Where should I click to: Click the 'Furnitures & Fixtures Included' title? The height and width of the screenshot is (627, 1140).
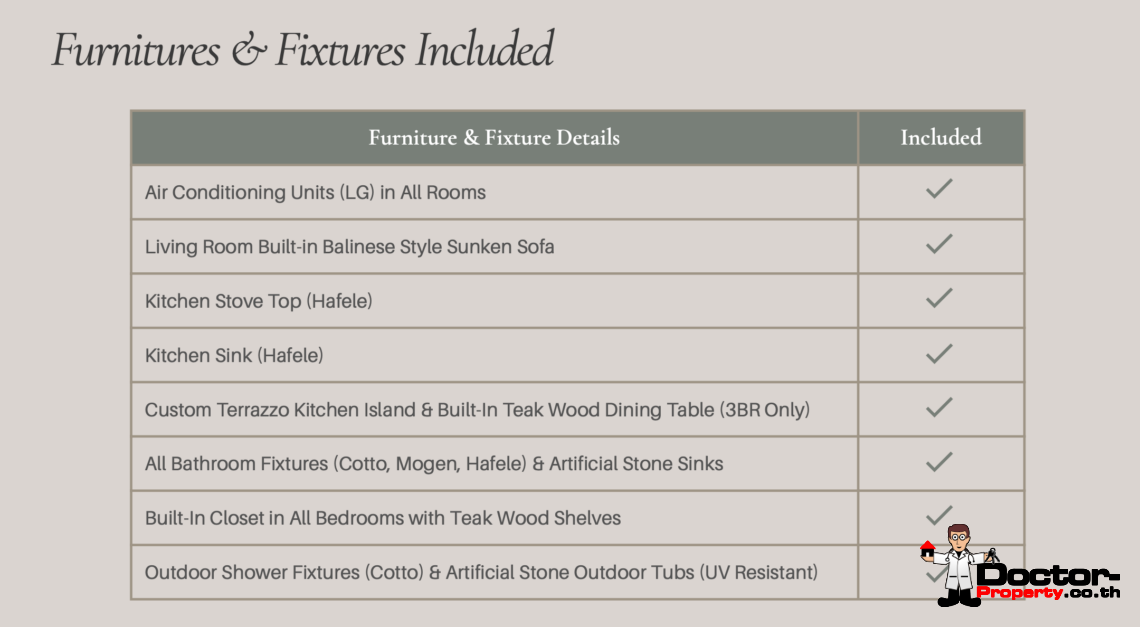(303, 50)
